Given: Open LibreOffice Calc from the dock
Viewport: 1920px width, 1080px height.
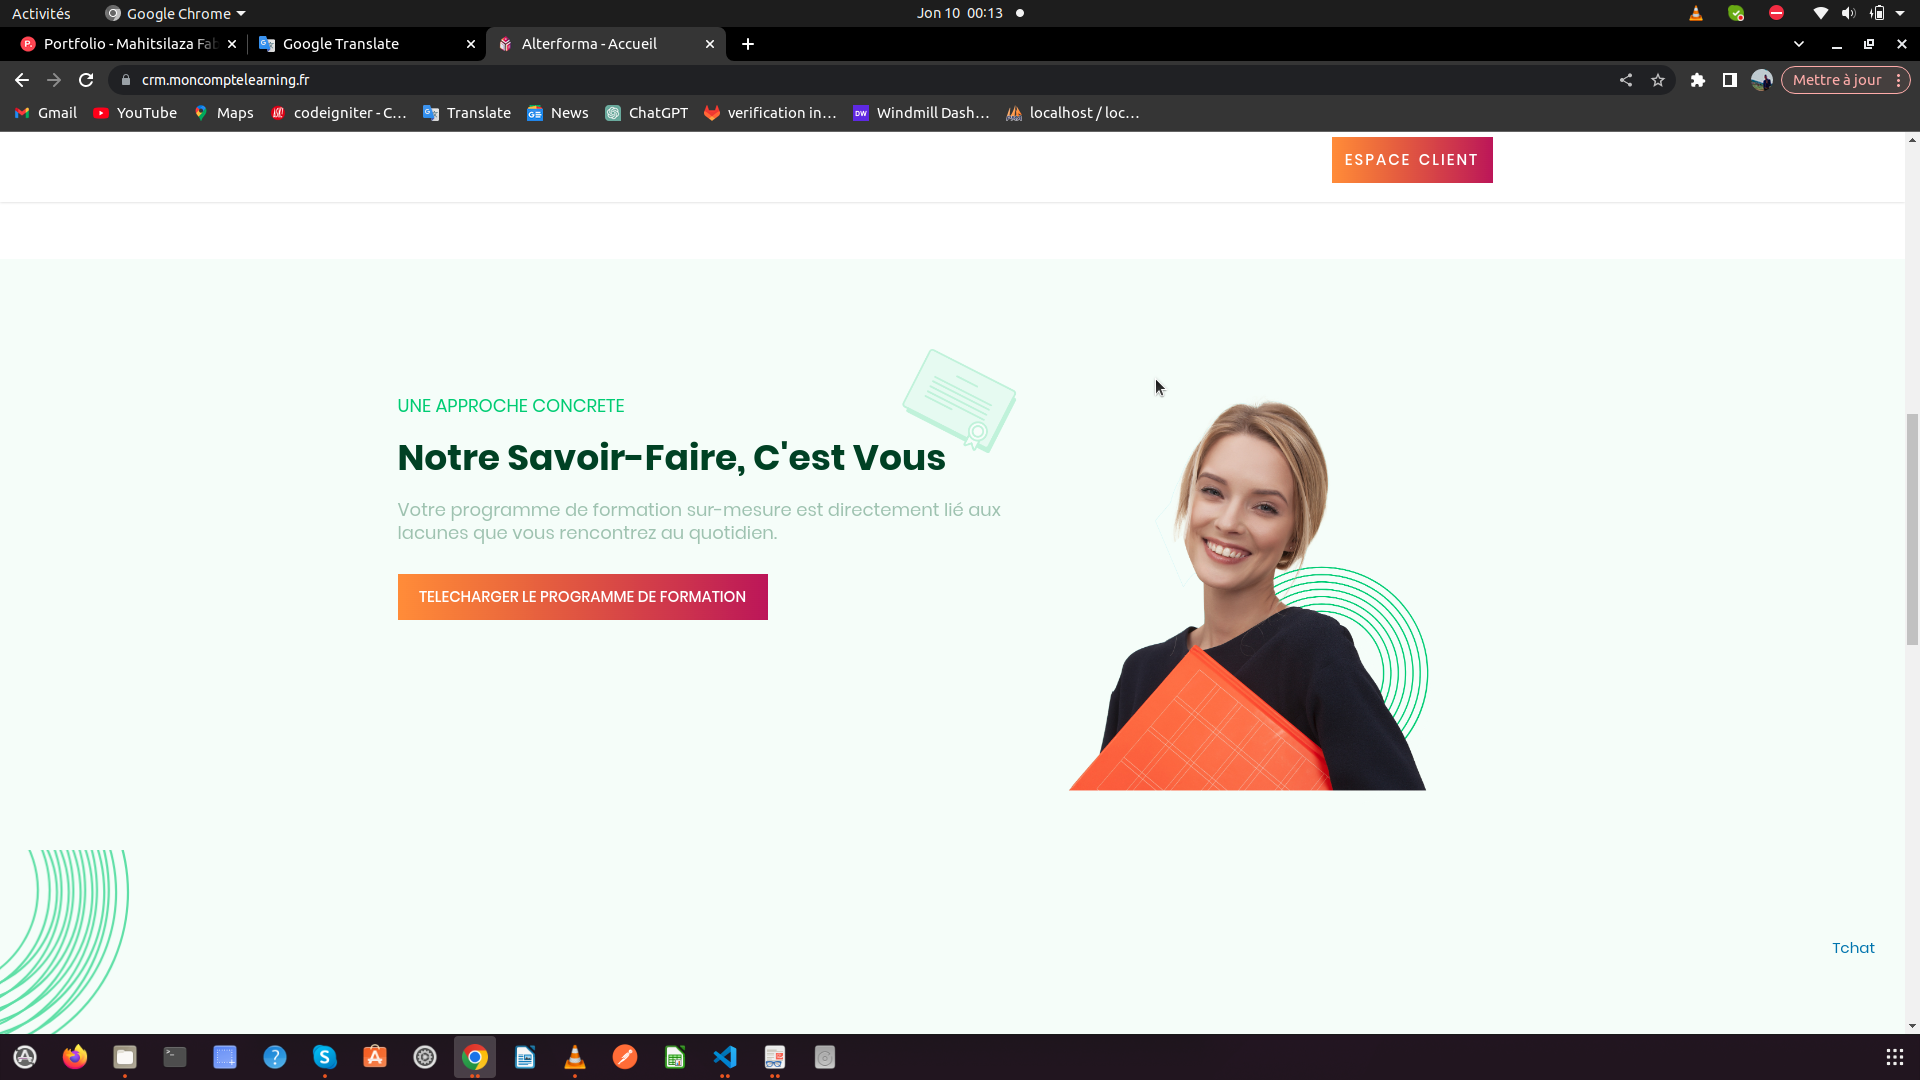Looking at the screenshot, I should pyautogui.click(x=675, y=1057).
